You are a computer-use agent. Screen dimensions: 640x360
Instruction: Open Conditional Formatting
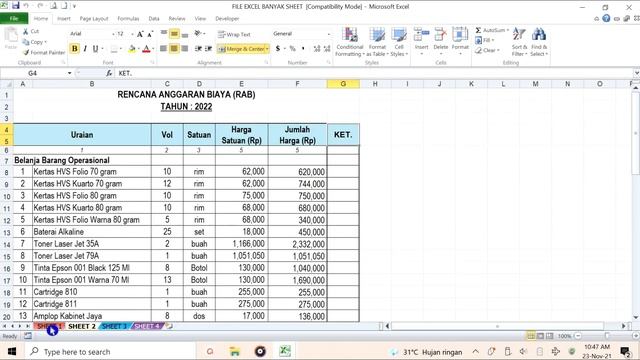(350, 42)
